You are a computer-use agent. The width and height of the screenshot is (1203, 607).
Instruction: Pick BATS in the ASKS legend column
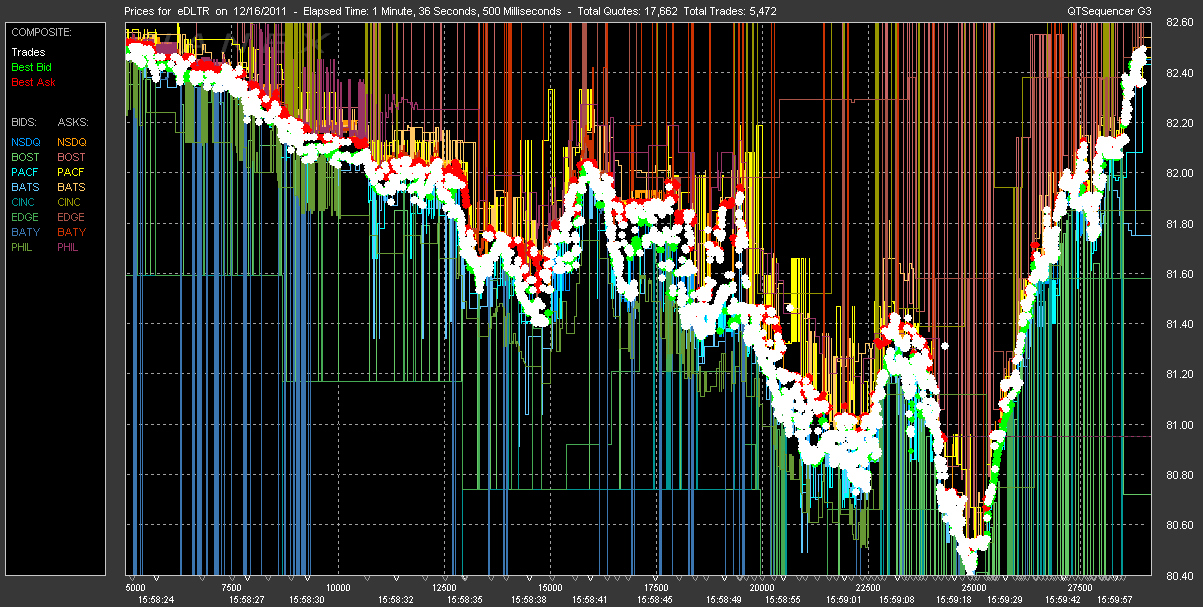71,187
